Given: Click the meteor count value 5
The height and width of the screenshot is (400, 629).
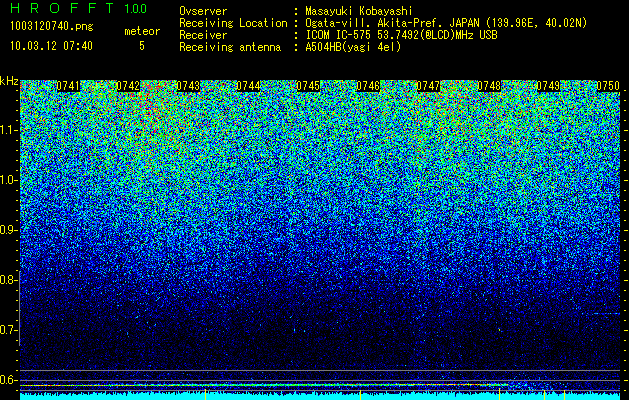Looking at the screenshot, I should 142,46.
